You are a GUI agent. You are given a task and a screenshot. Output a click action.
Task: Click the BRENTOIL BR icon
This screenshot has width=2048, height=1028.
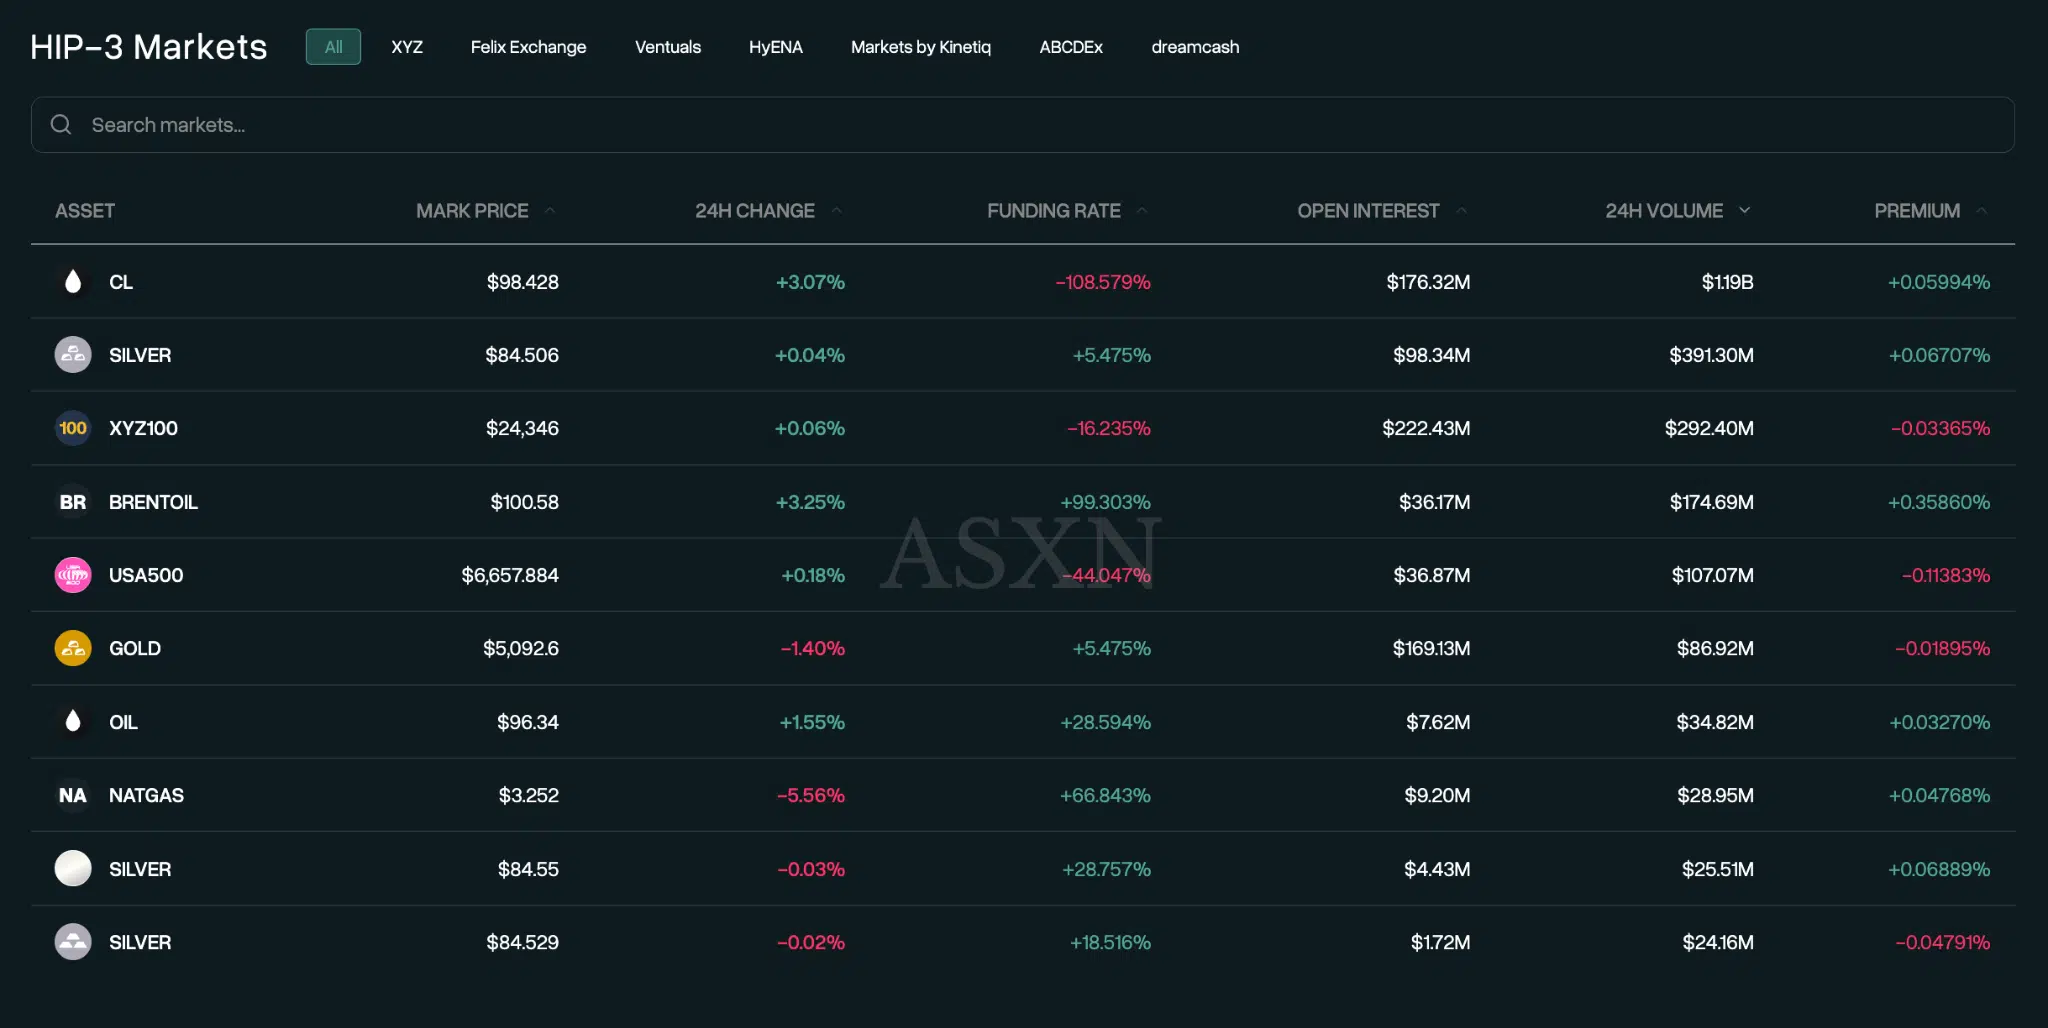pyautogui.click(x=72, y=502)
